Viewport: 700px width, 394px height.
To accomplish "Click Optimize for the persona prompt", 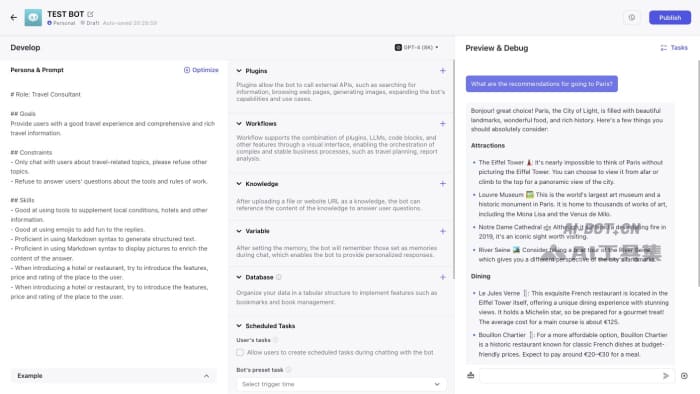I will pos(201,70).
